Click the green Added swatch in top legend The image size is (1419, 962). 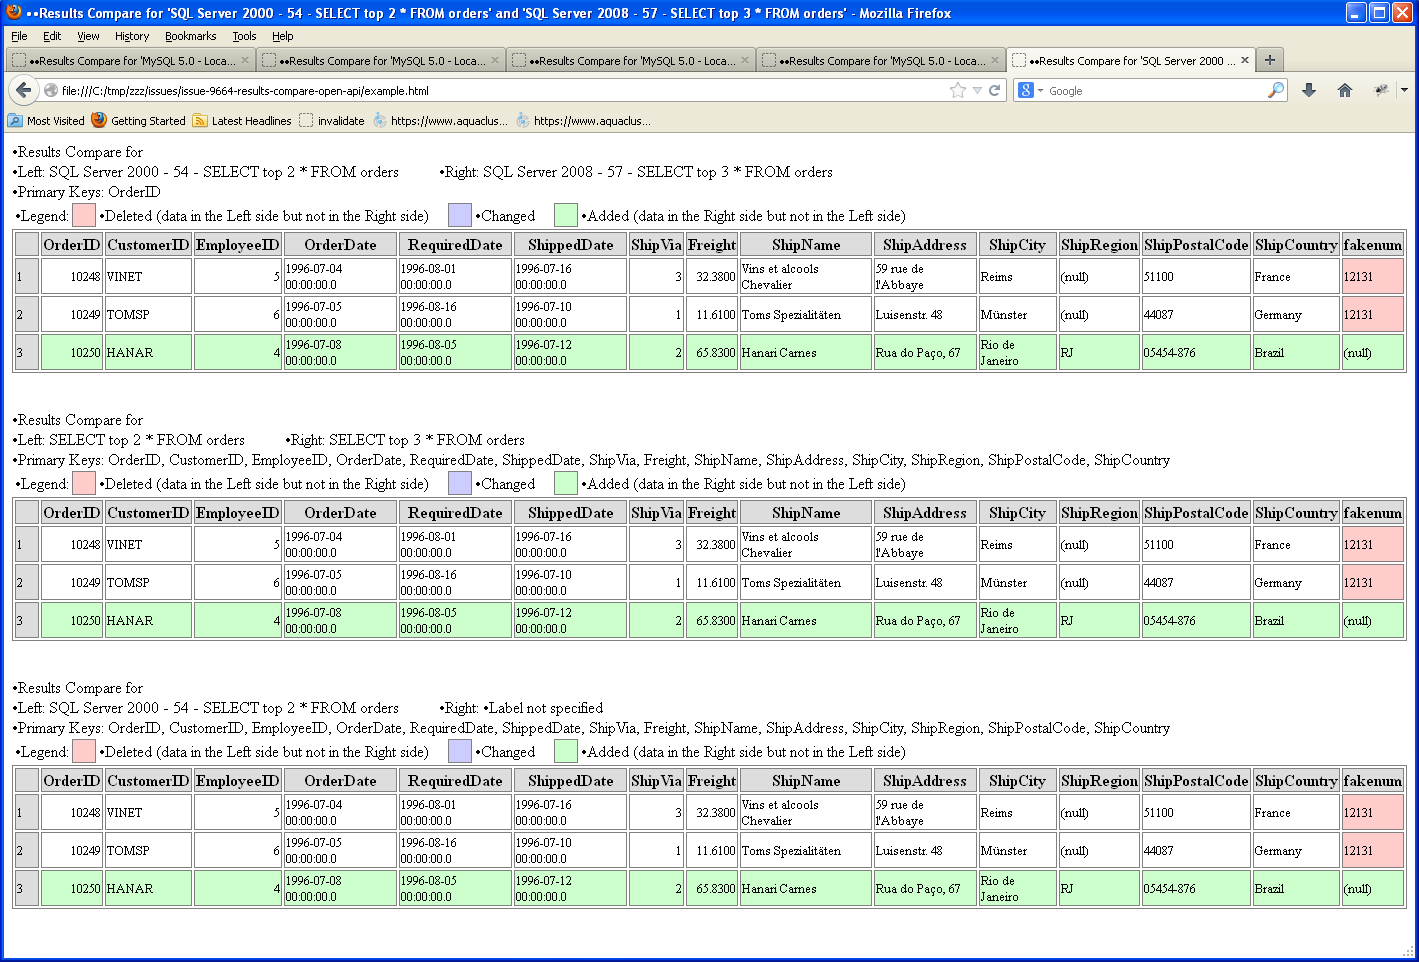(x=566, y=215)
